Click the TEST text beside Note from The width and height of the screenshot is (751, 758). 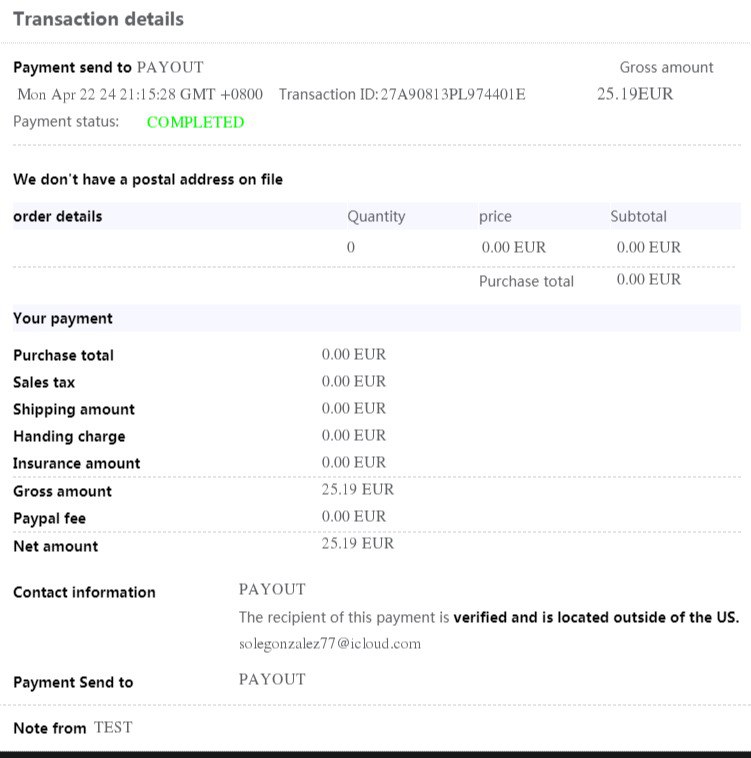[x=113, y=727]
